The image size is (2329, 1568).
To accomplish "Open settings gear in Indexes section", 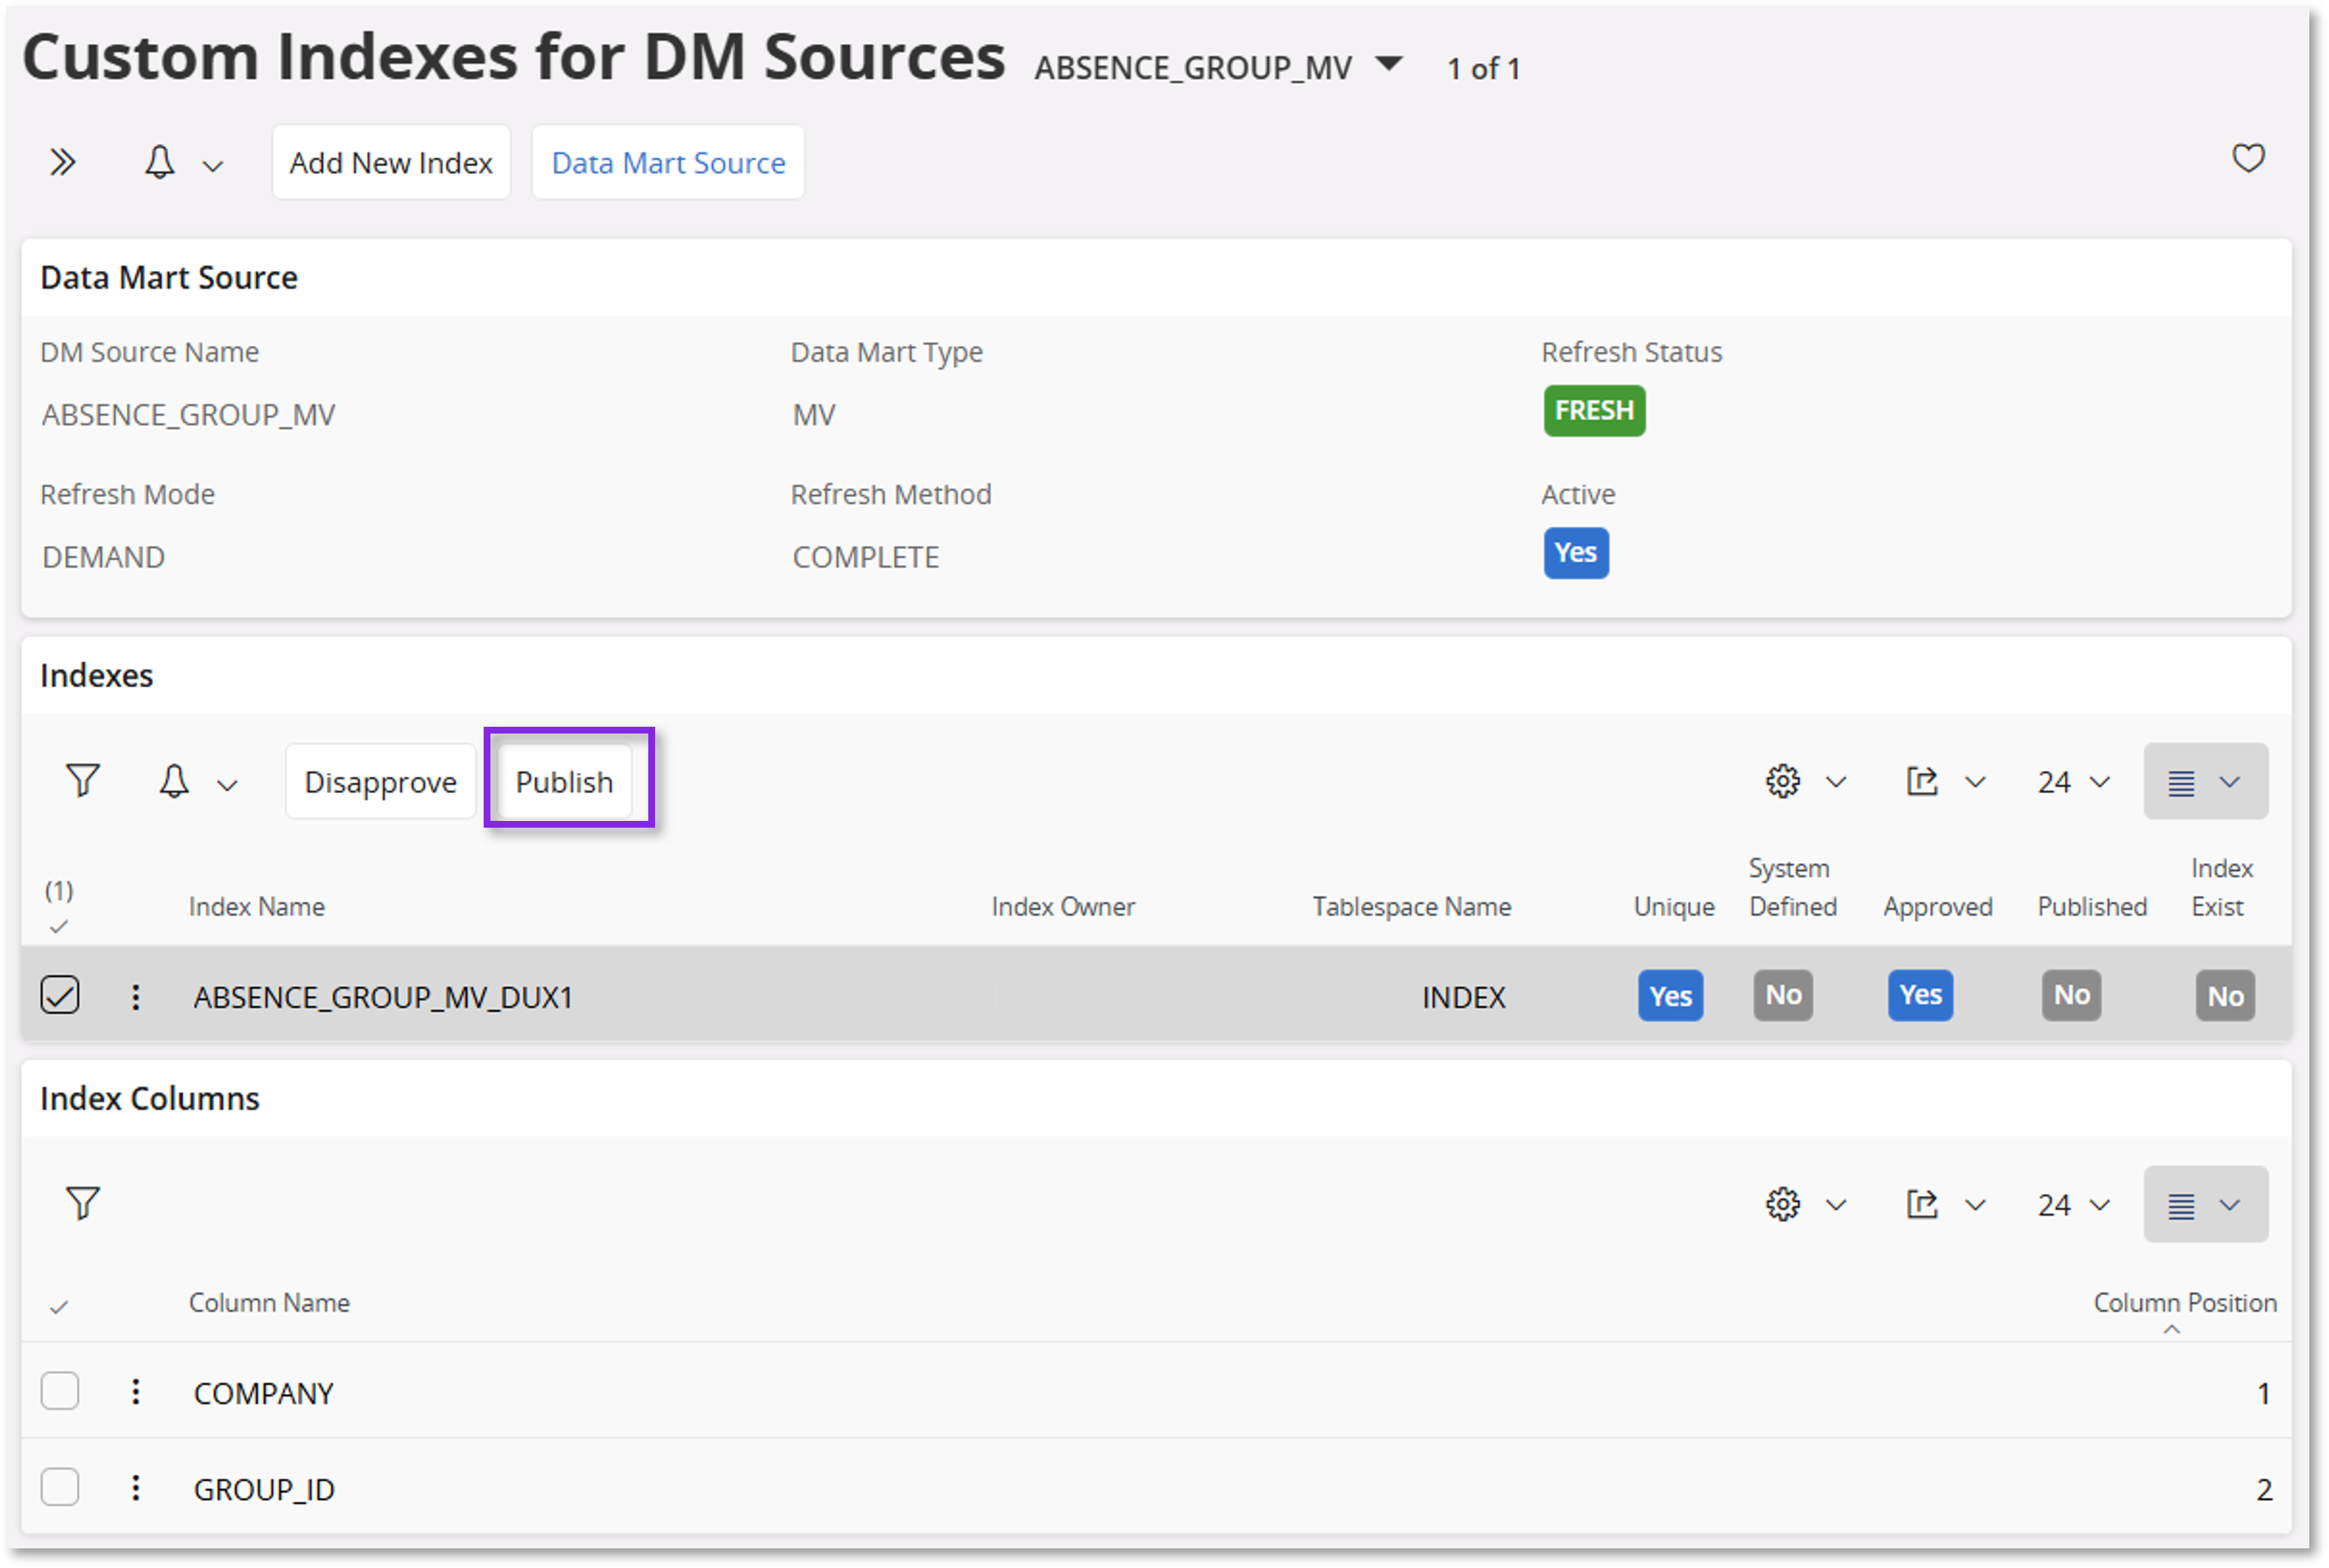I will (x=1782, y=781).
